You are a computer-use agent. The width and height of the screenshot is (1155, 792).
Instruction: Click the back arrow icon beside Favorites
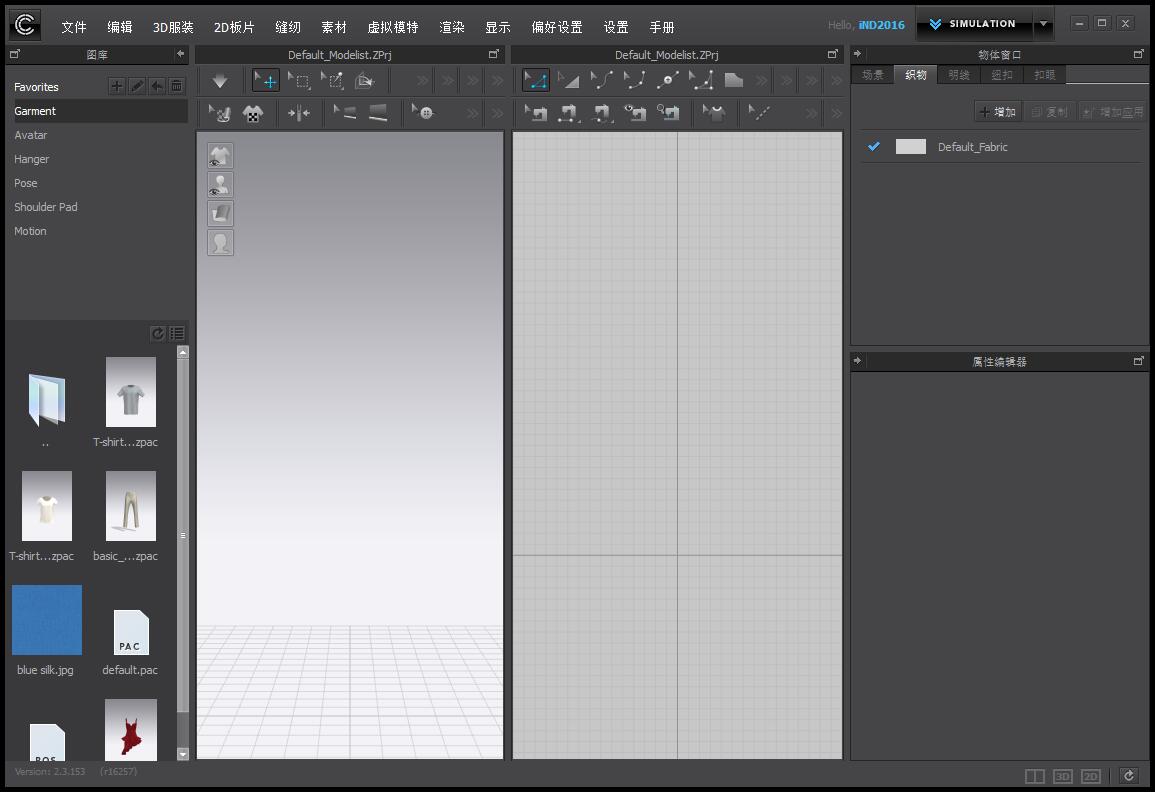[157, 86]
